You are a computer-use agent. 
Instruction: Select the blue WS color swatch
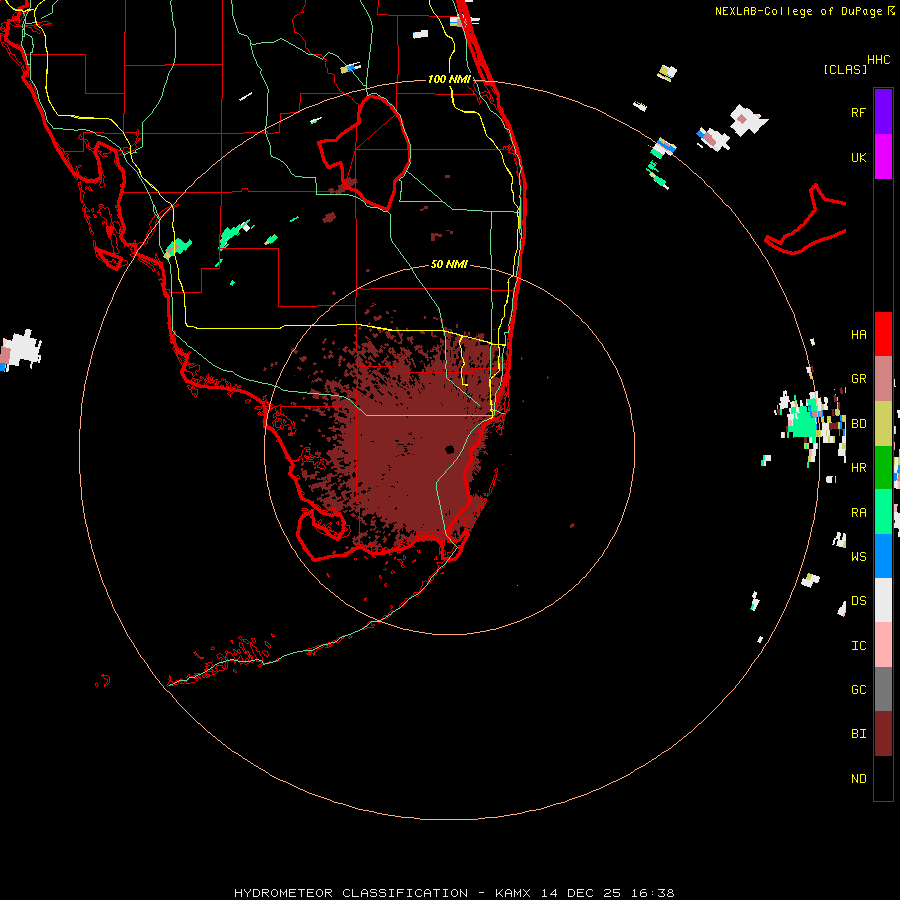(x=883, y=556)
